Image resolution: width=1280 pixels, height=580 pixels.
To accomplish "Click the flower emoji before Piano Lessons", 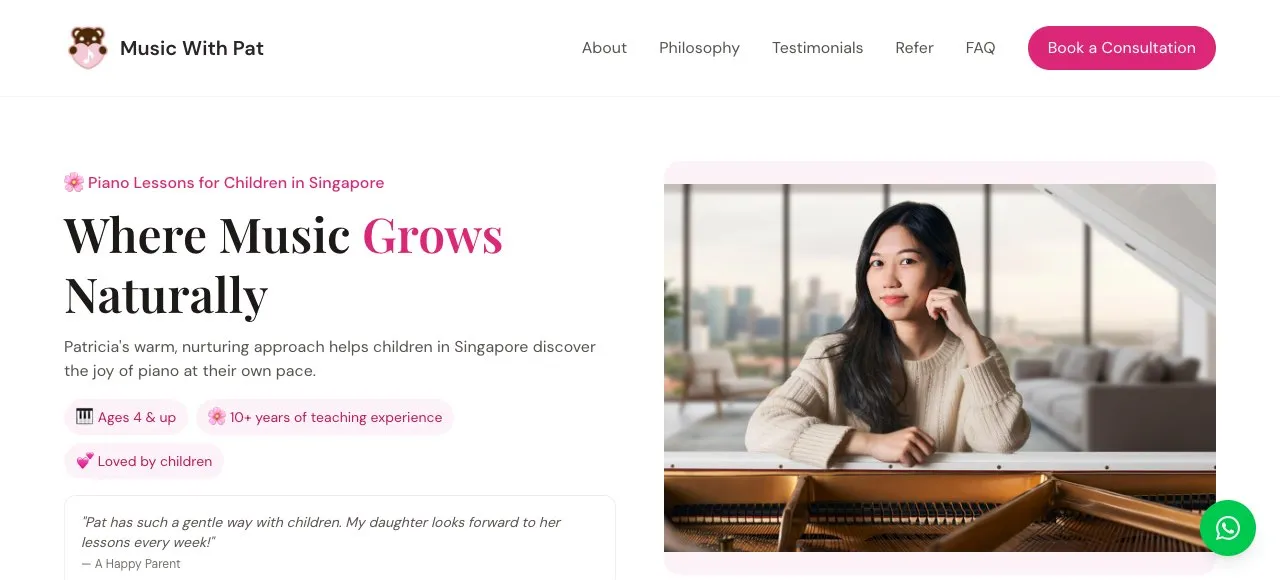I will (74, 182).
